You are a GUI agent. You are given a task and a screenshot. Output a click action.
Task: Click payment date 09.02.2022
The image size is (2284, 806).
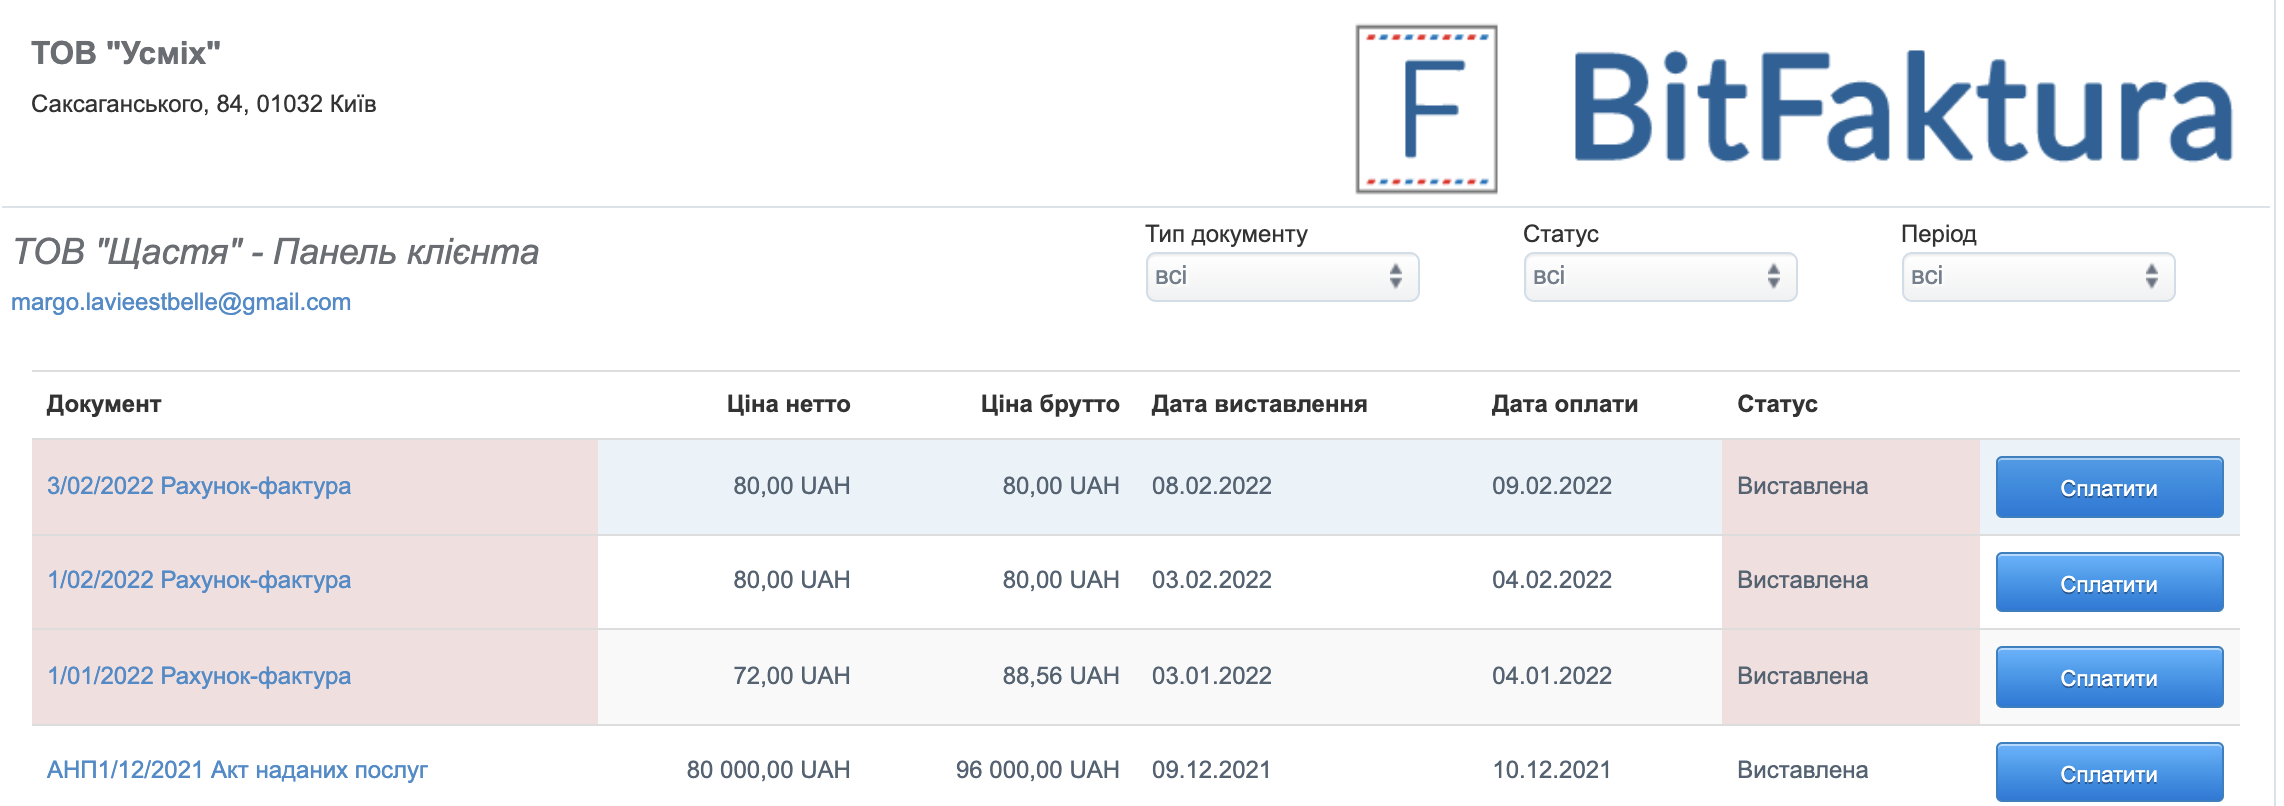pyautogui.click(x=1552, y=486)
